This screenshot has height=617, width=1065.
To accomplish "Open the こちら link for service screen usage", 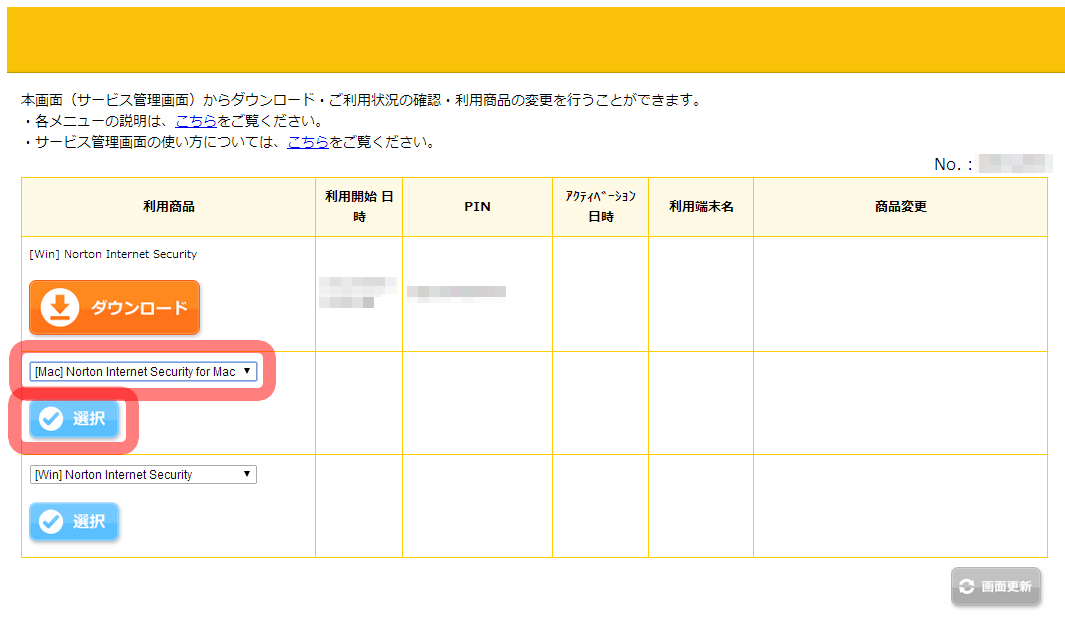I will pyautogui.click(x=308, y=142).
